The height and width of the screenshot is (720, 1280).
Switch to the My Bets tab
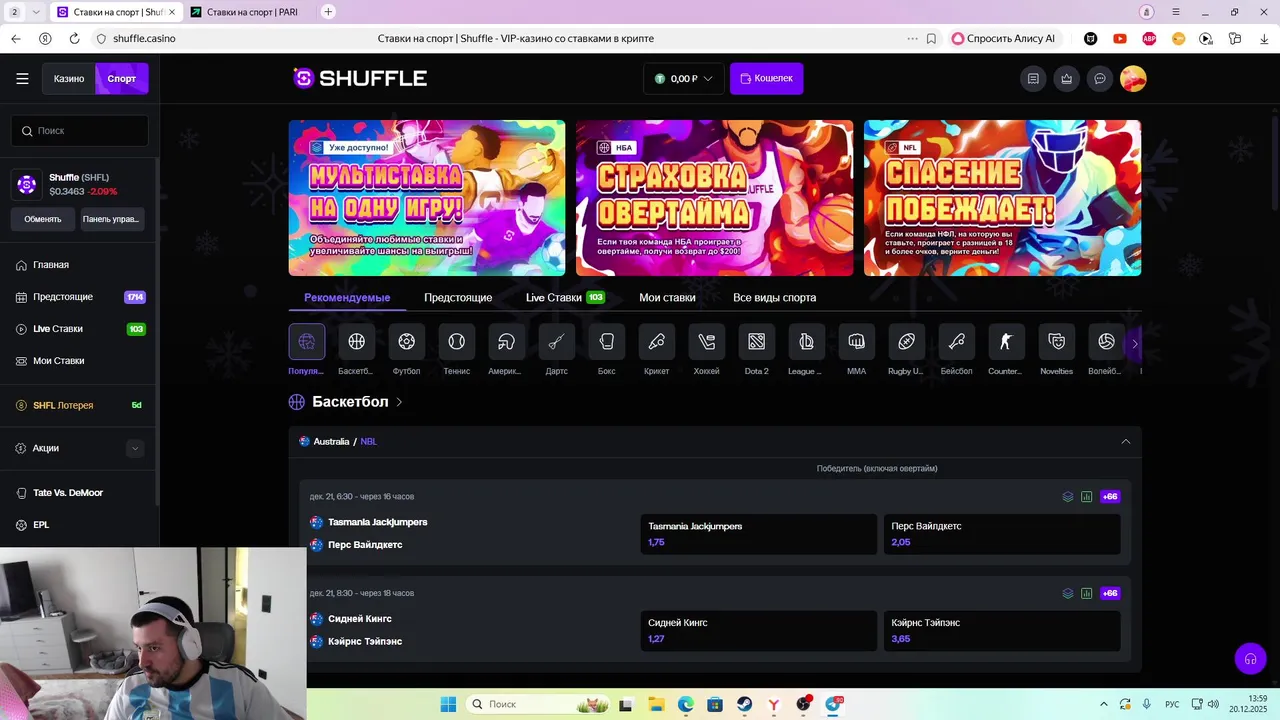(x=667, y=298)
